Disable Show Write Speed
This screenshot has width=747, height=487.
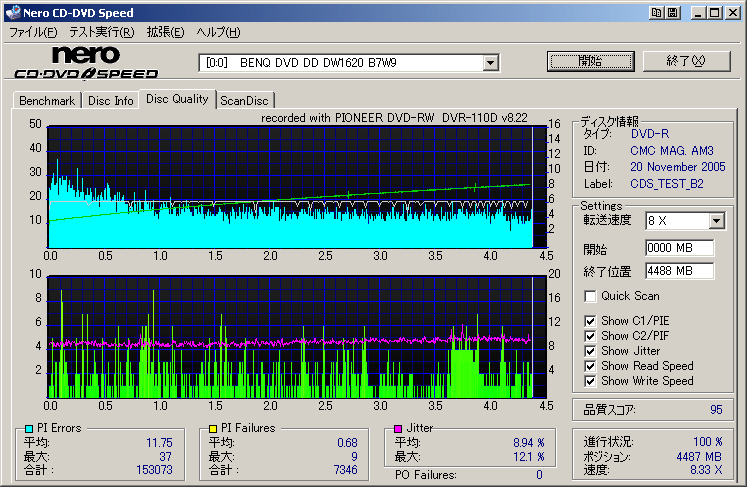coord(590,381)
